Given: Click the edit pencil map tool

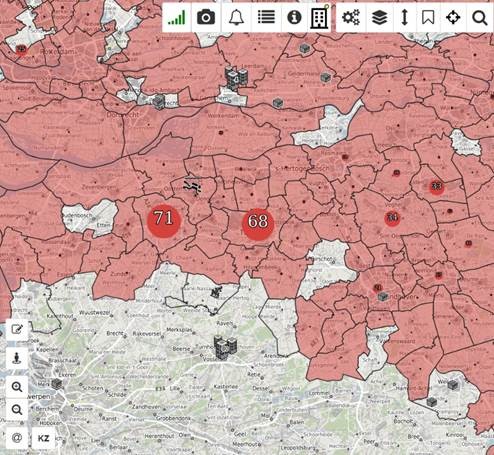Looking at the screenshot, I should coord(17,329).
